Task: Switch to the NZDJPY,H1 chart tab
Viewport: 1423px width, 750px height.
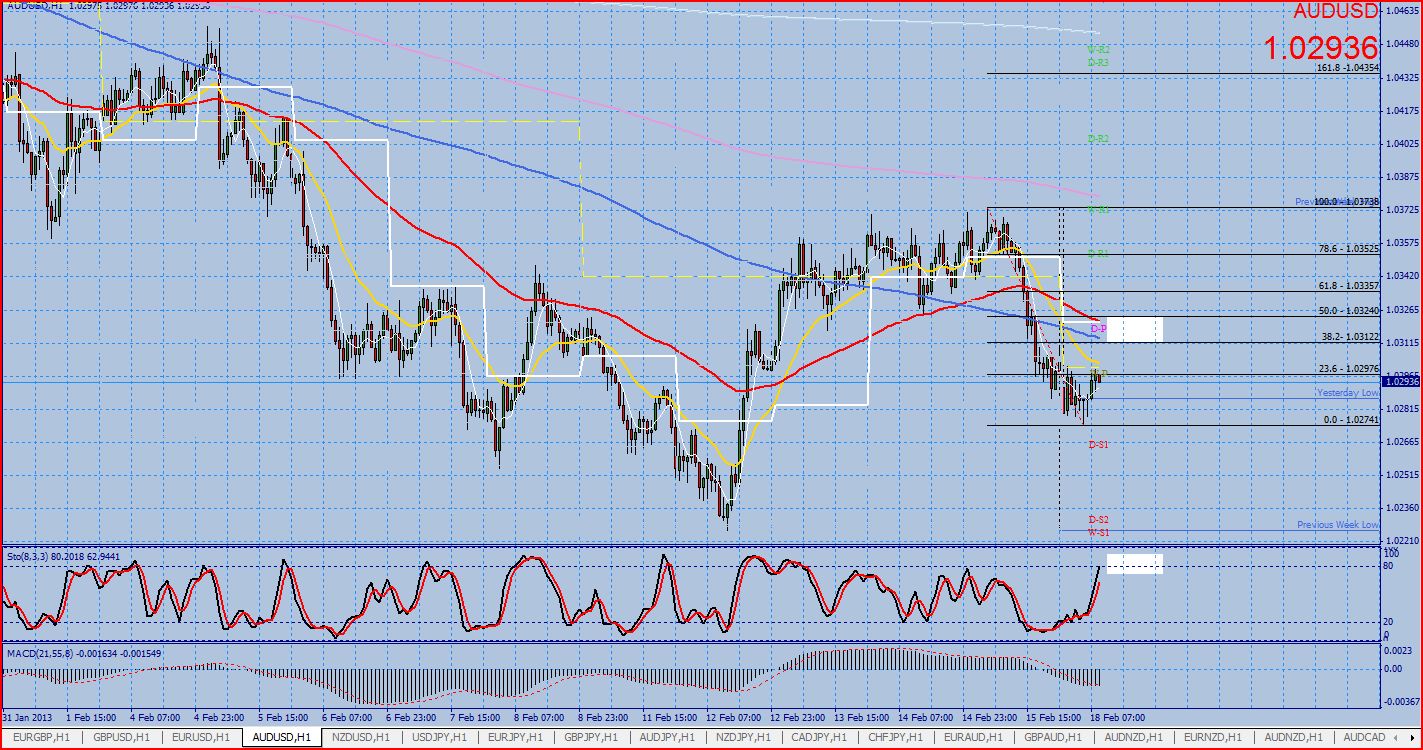Action: point(744,737)
